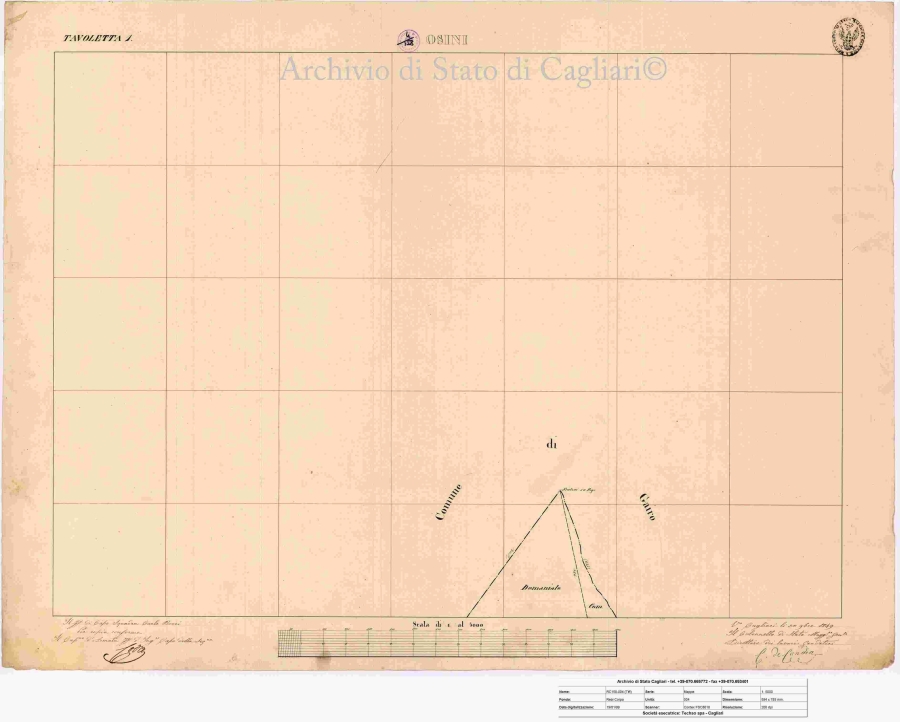Click the handwritten signature flourish at lower left
This screenshot has width=900, height=722.
(124, 654)
